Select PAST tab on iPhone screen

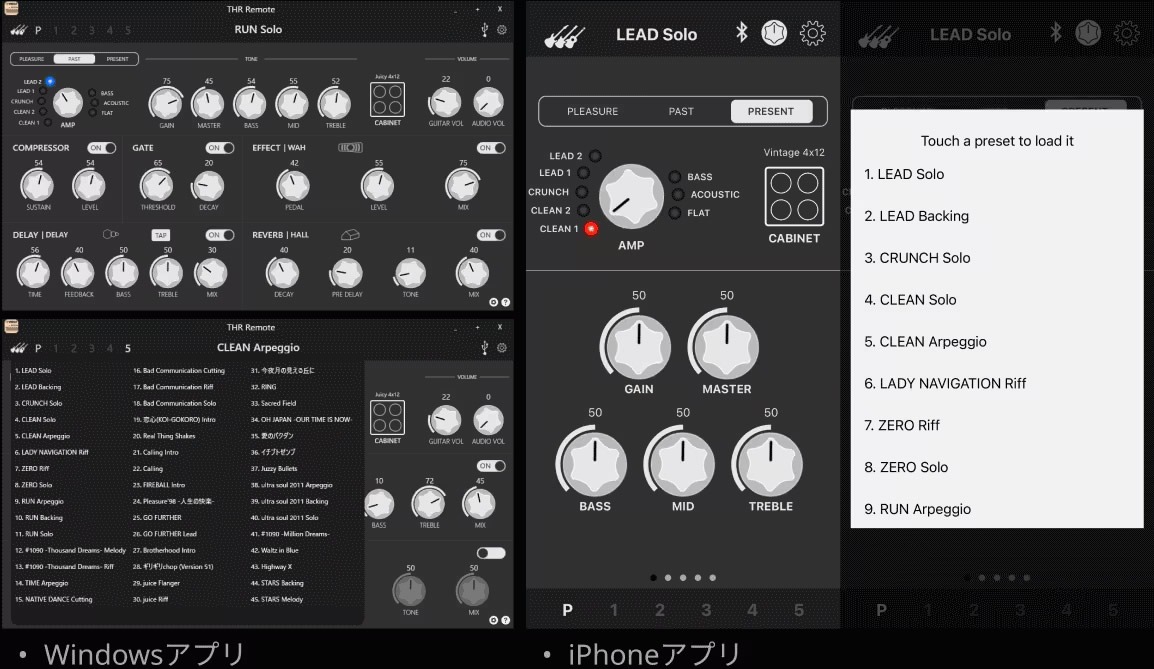(681, 111)
